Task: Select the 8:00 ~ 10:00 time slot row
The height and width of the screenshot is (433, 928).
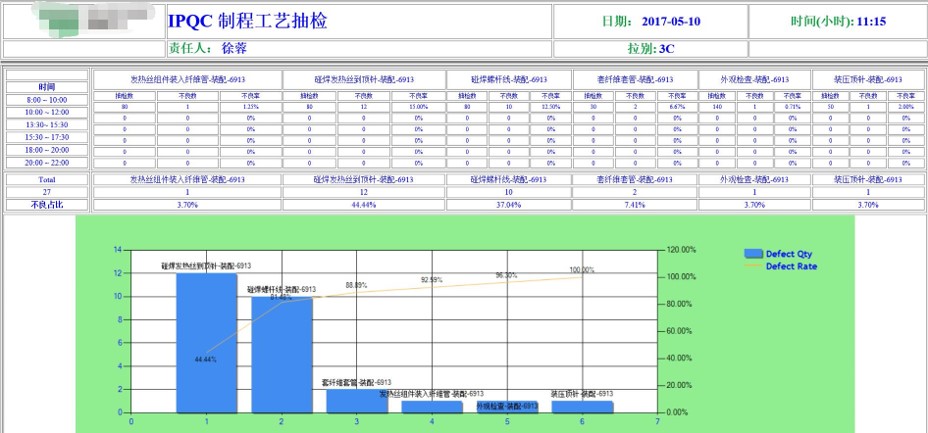Action: click(47, 100)
